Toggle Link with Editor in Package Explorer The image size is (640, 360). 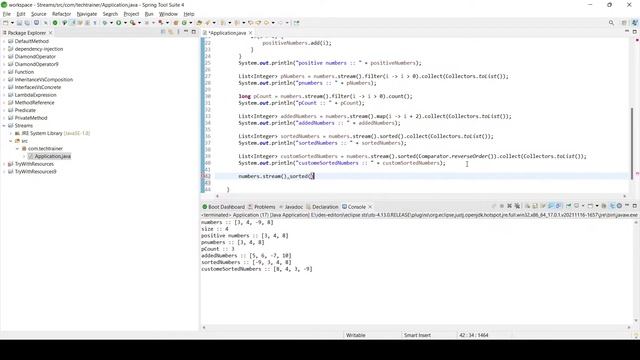click(x=171, y=32)
